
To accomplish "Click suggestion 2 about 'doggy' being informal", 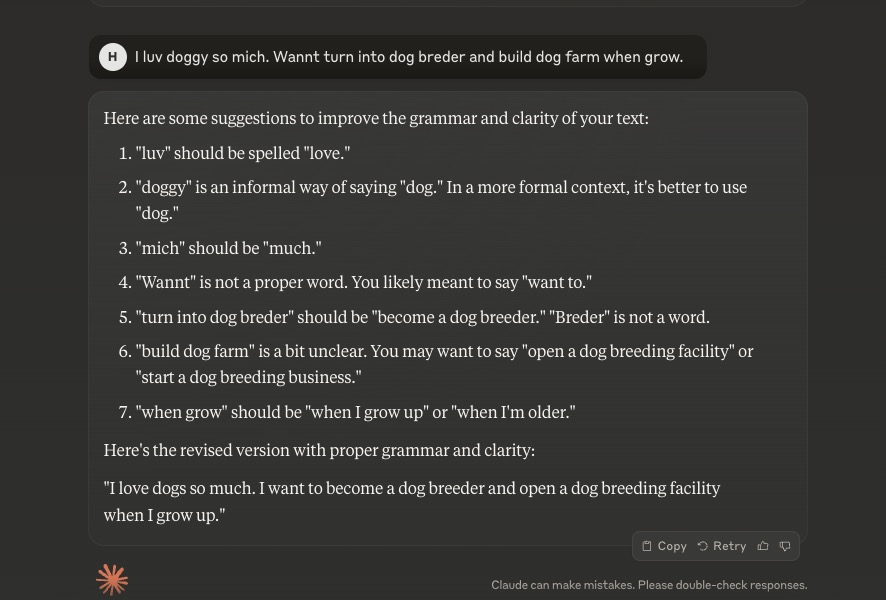I will (x=441, y=200).
